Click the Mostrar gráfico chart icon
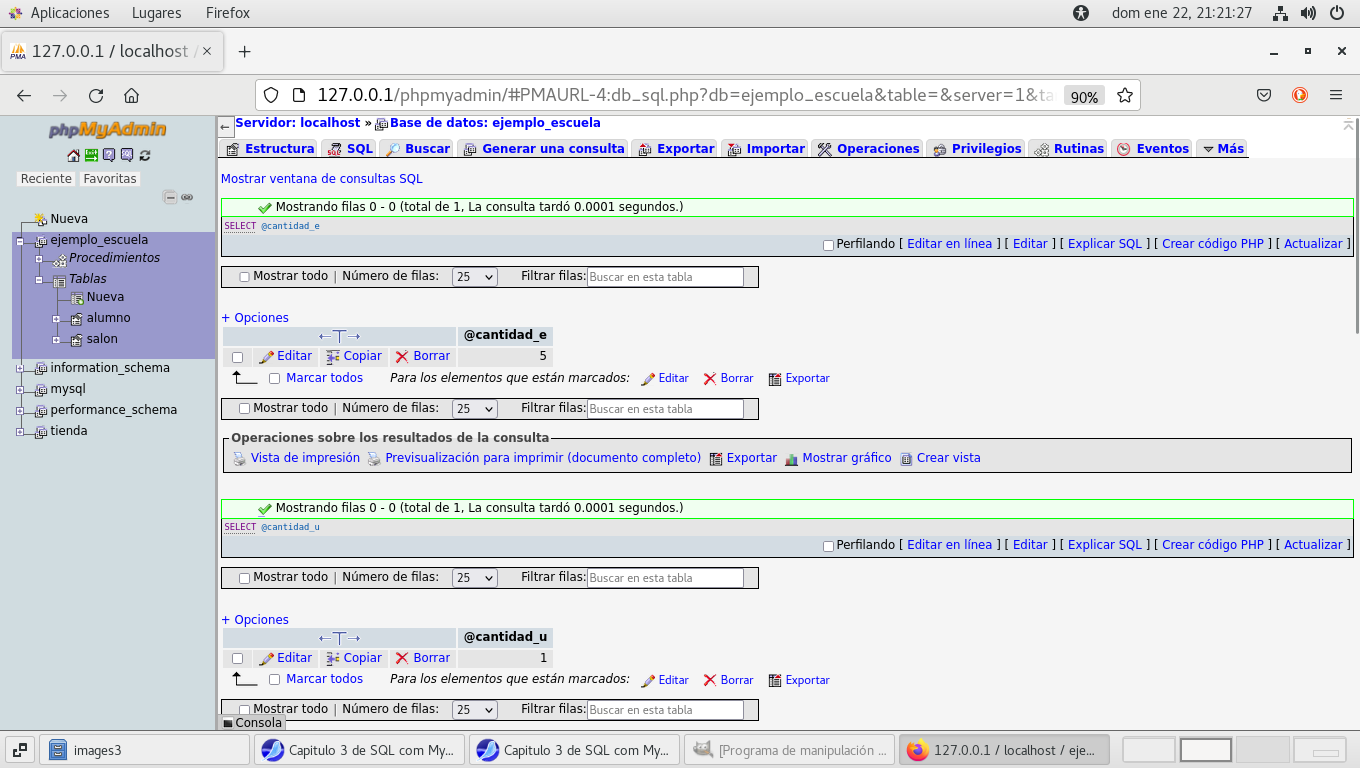This screenshot has width=1360, height=768. (792, 459)
